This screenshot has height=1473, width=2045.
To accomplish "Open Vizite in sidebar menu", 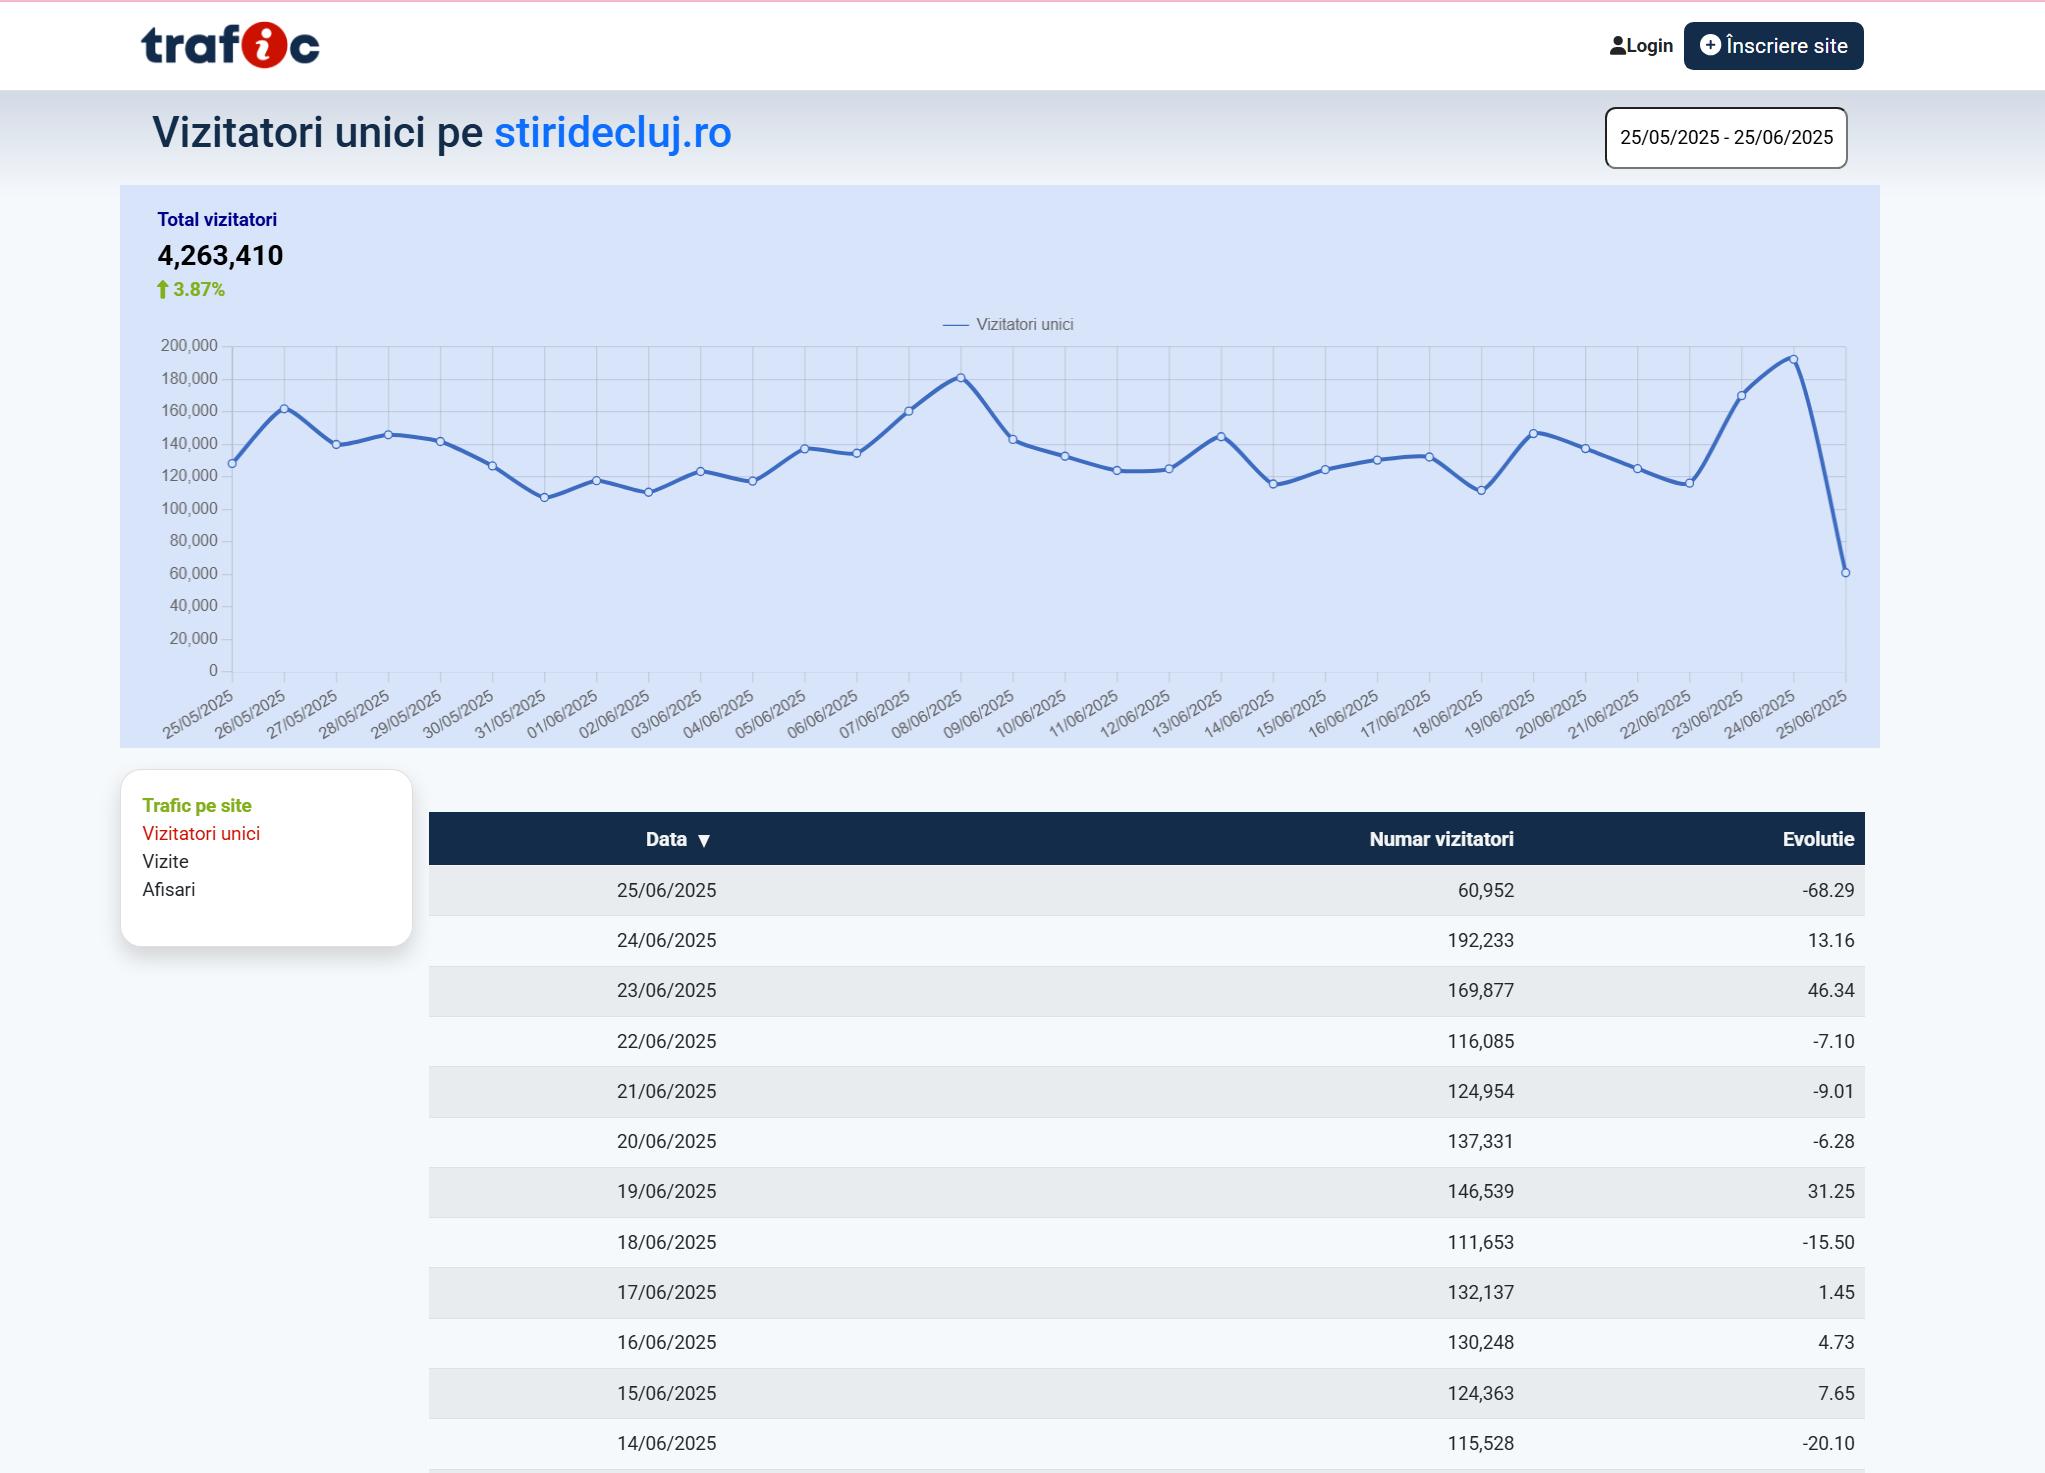I will coord(165,862).
